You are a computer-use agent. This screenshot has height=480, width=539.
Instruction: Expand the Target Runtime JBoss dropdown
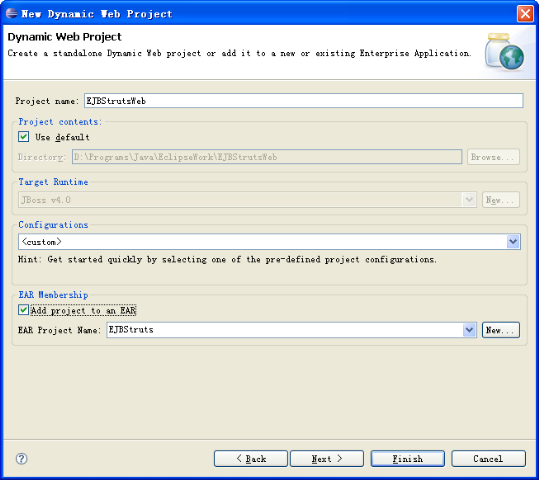pyautogui.click(x=469, y=200)
